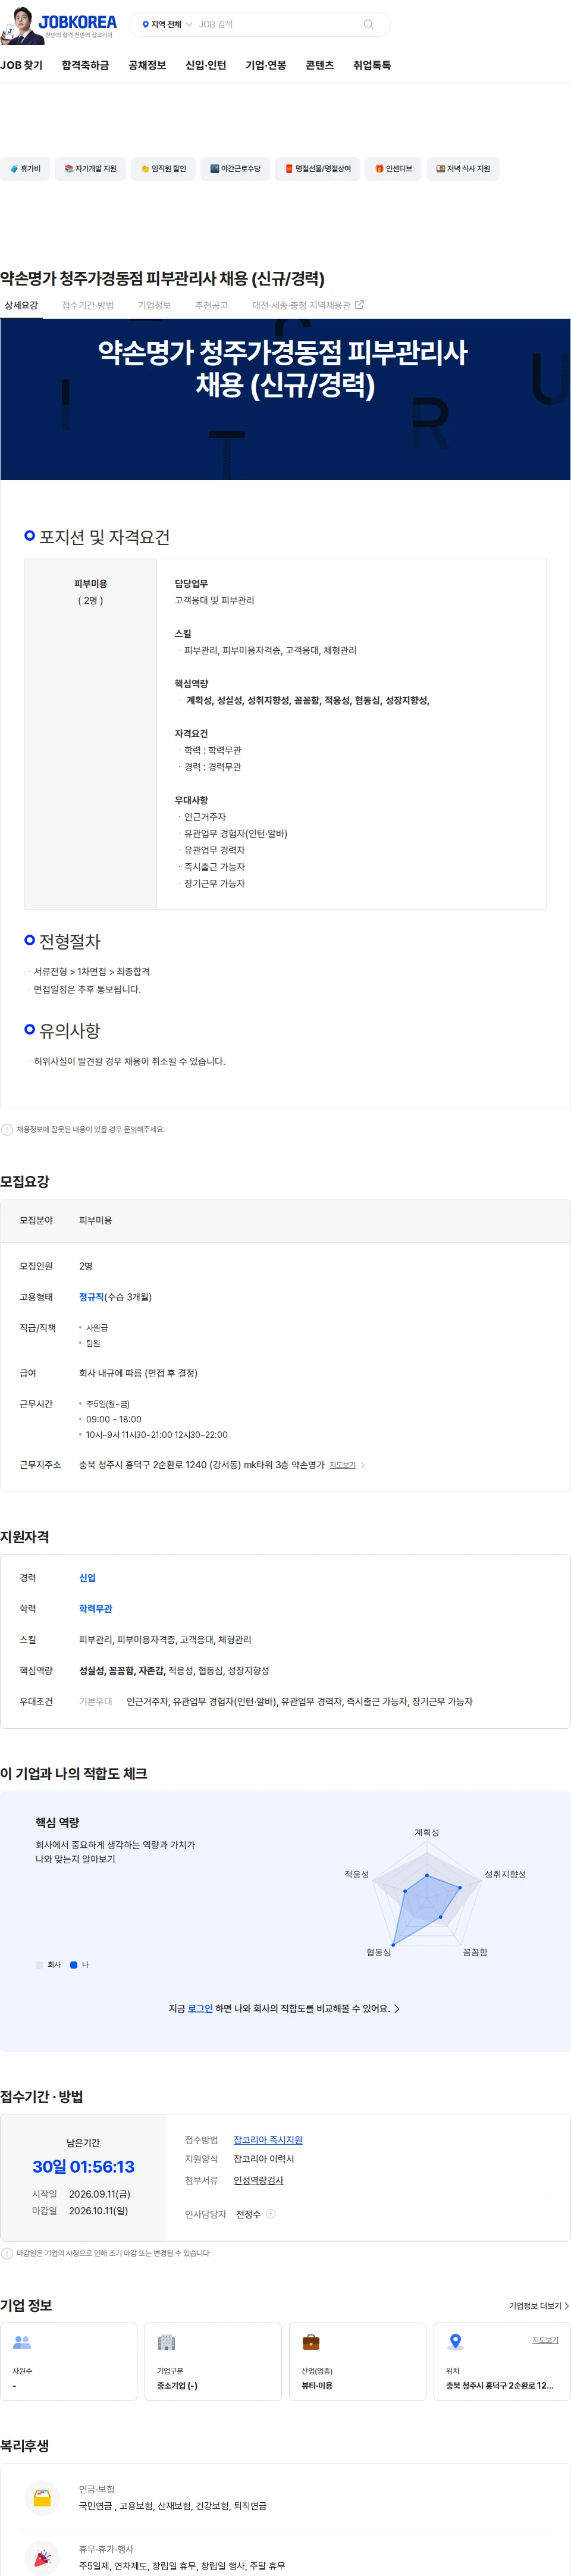Click the 로그인 link in fit check

coord(200,2008)
